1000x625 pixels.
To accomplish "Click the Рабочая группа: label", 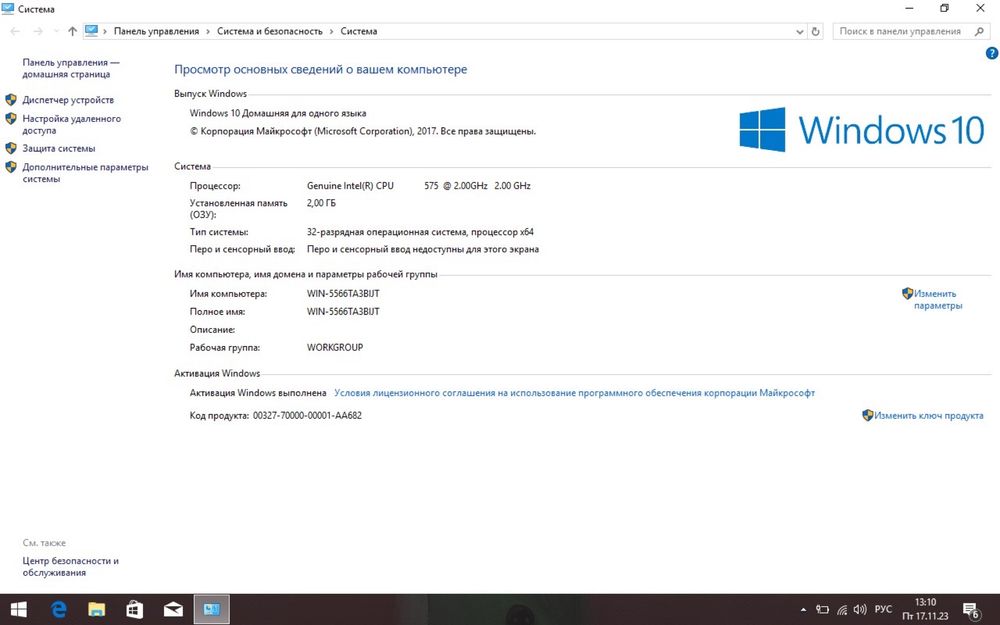I will point(224,348).
